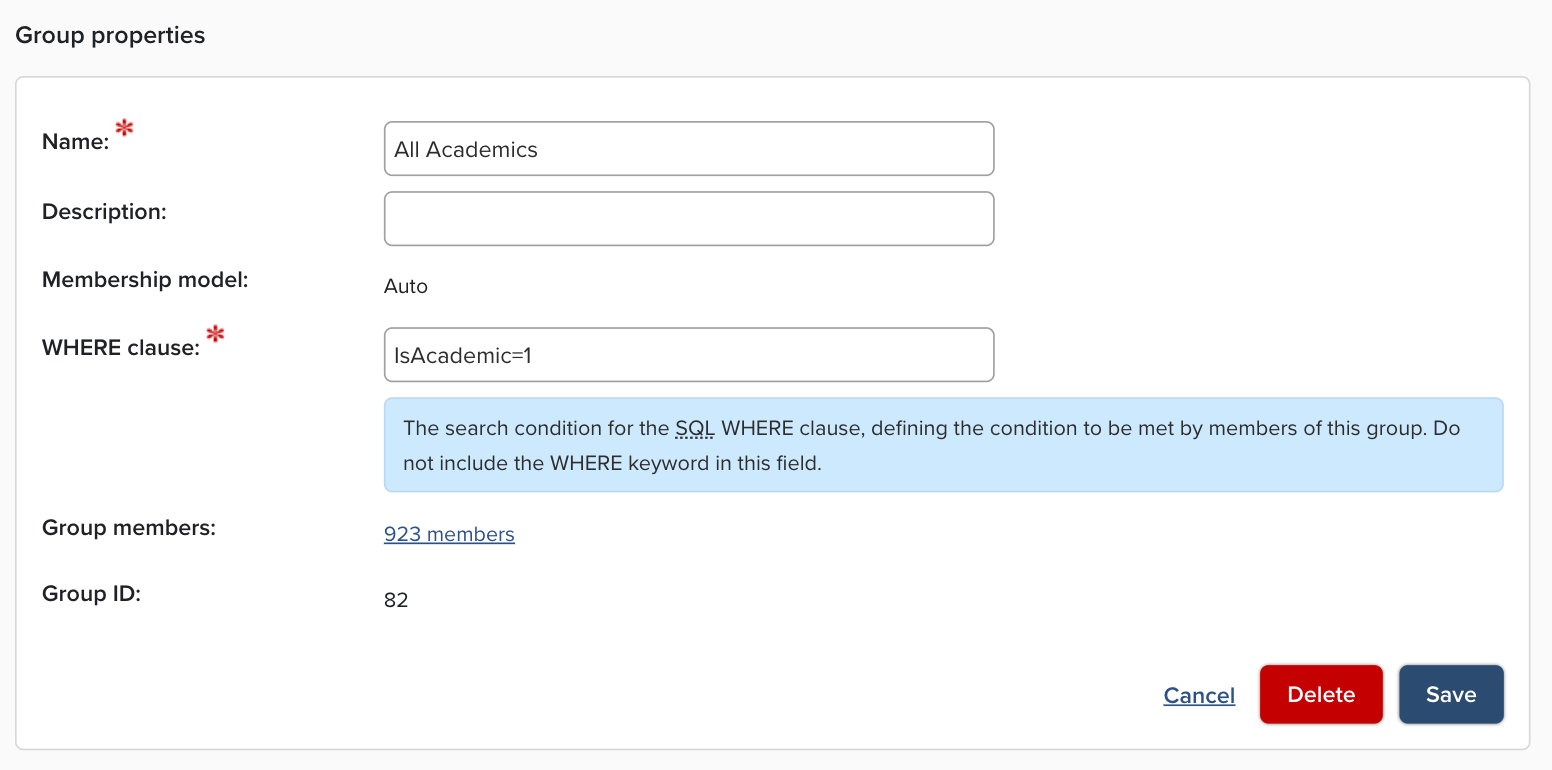Click the "Membership model:" label
The height and width of the screenshot is (770, 1552).
(145, 280)
